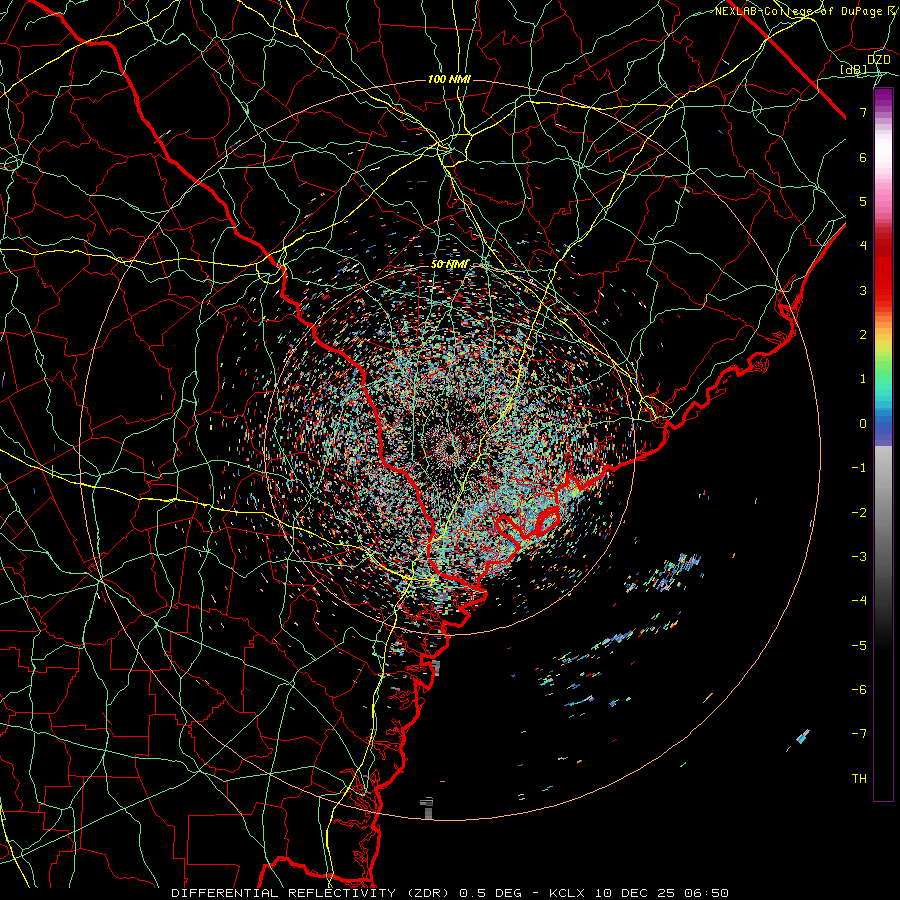This screenshot has width=900, height=900.
Task: Click the TH label on the color scale
Action: click(x=859, y=779)
